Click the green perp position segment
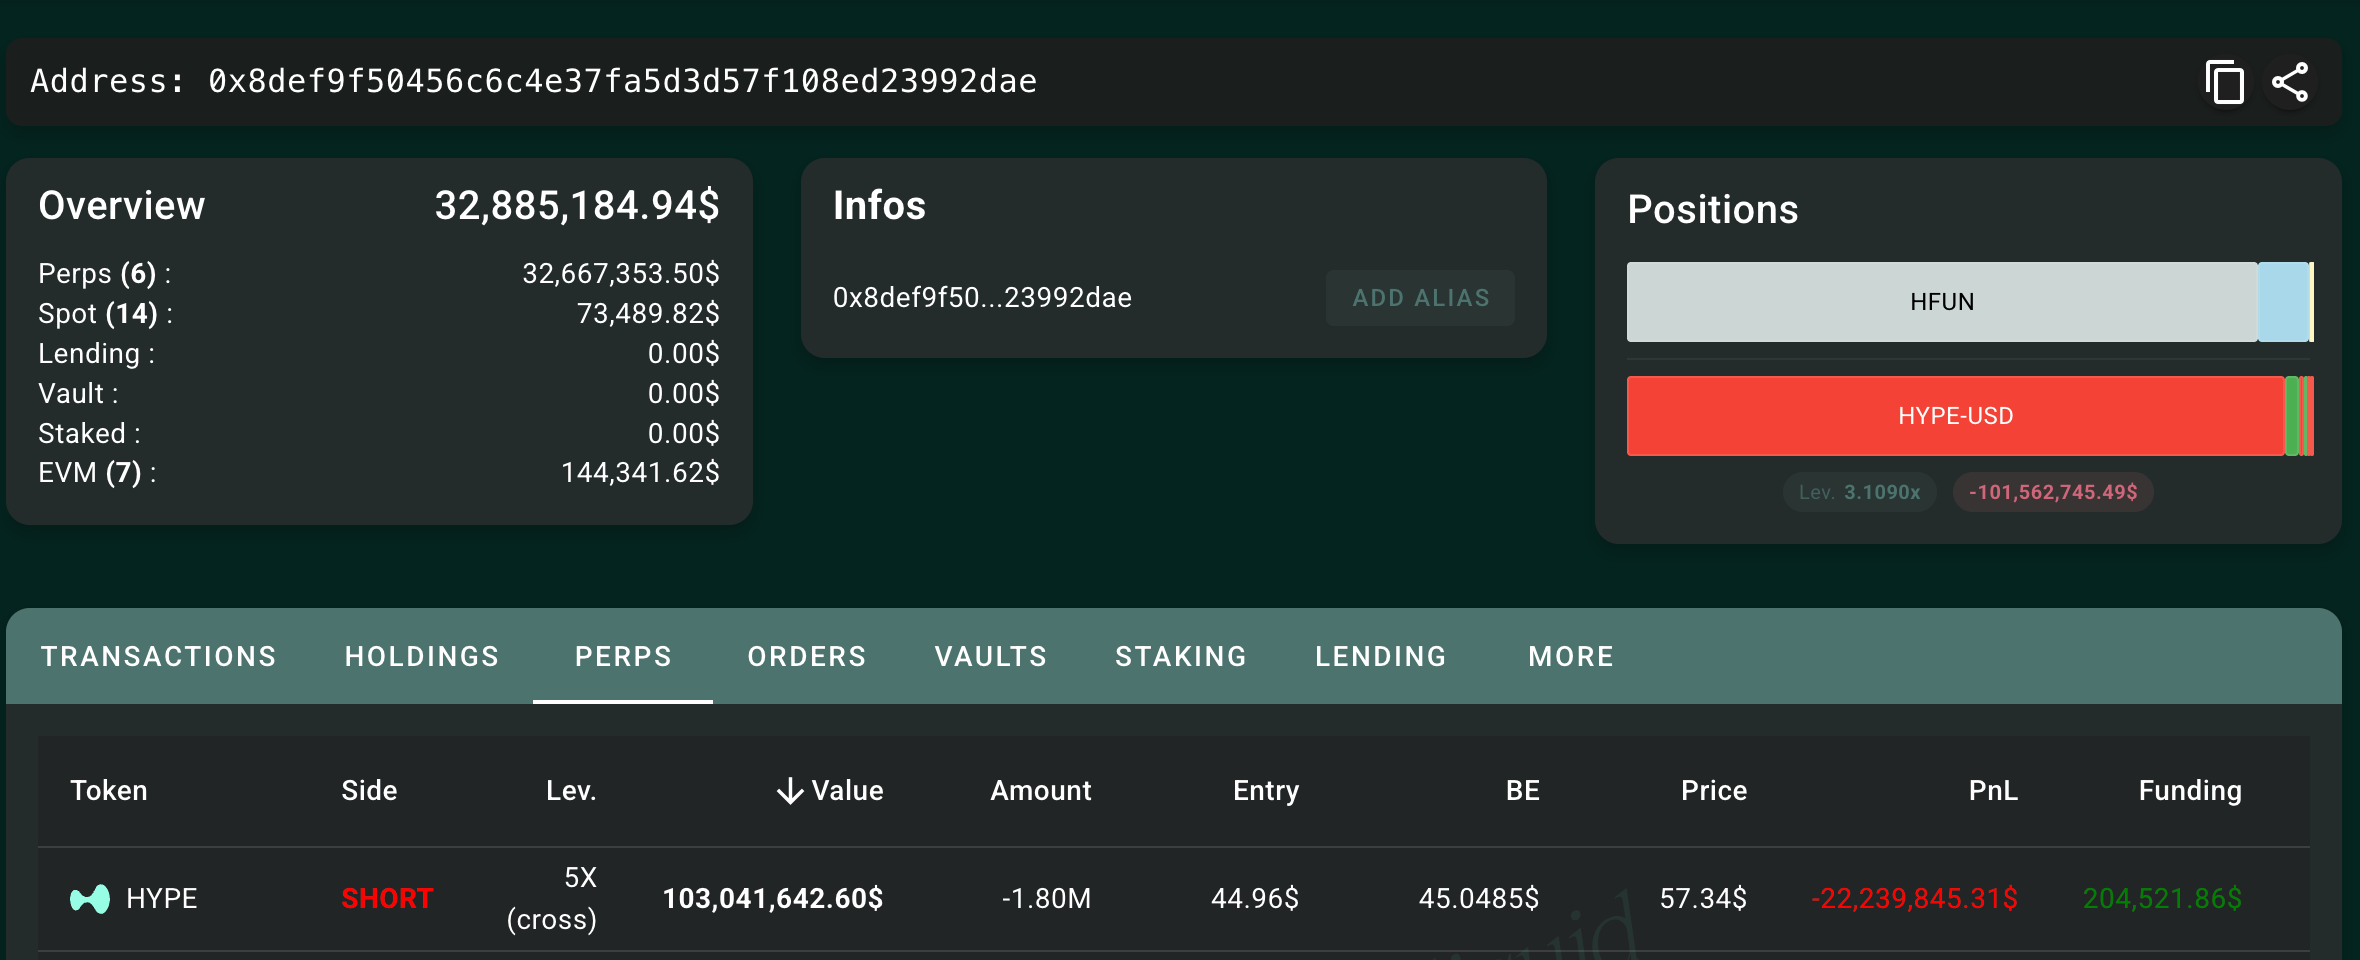2360x960 pixels. 2292,416
